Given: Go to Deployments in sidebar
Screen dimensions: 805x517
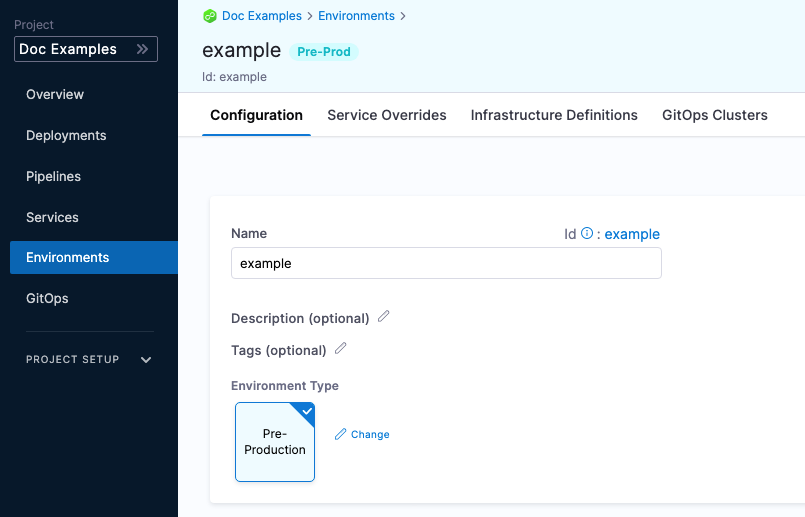Looking at the screenshot, I should (66, 135).
